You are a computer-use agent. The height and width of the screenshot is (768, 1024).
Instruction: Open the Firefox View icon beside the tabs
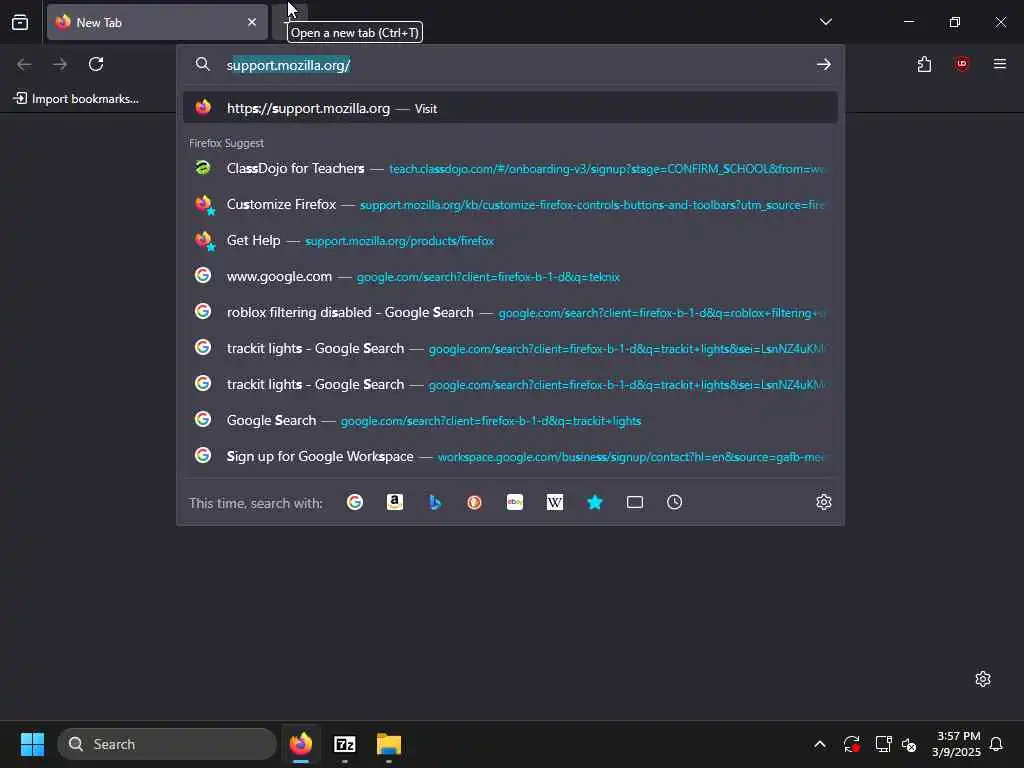click(20, 22)
